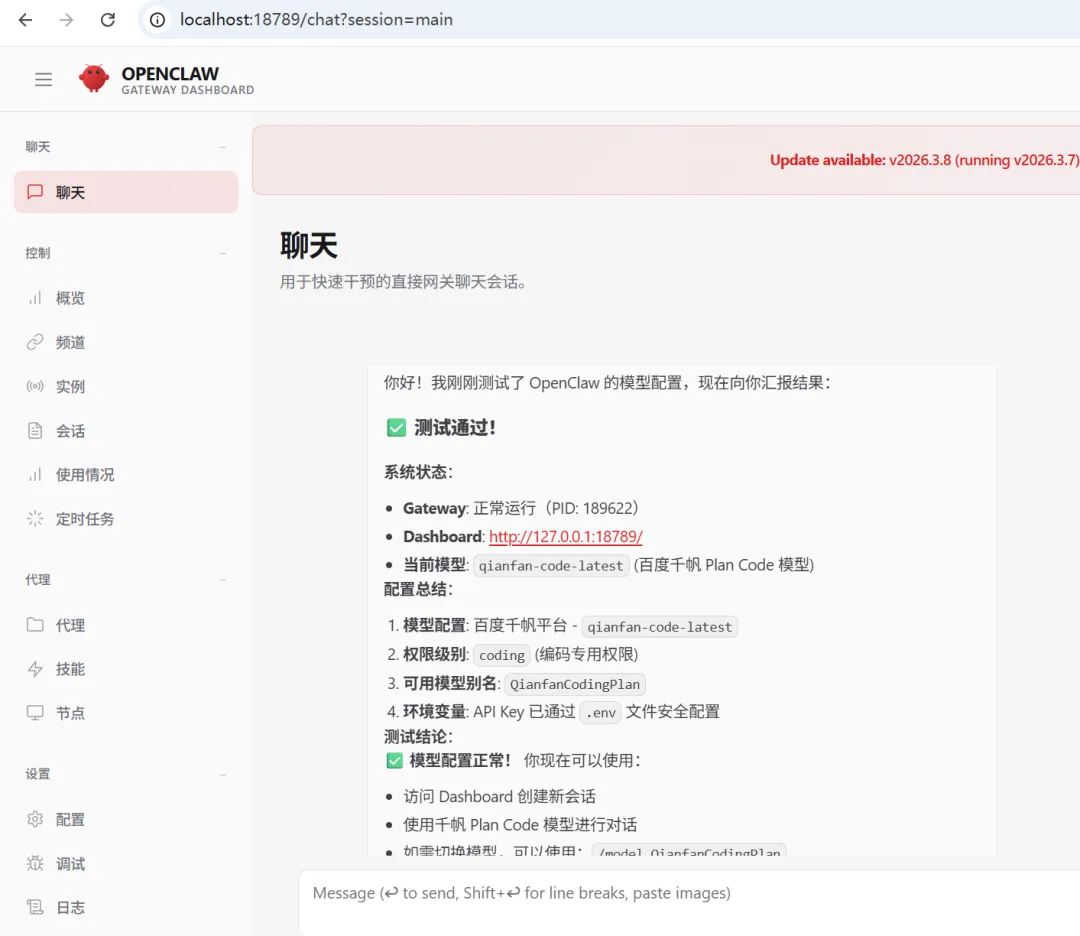Click the 会话 document icon

pyautogui.click(x=35, y=431)
